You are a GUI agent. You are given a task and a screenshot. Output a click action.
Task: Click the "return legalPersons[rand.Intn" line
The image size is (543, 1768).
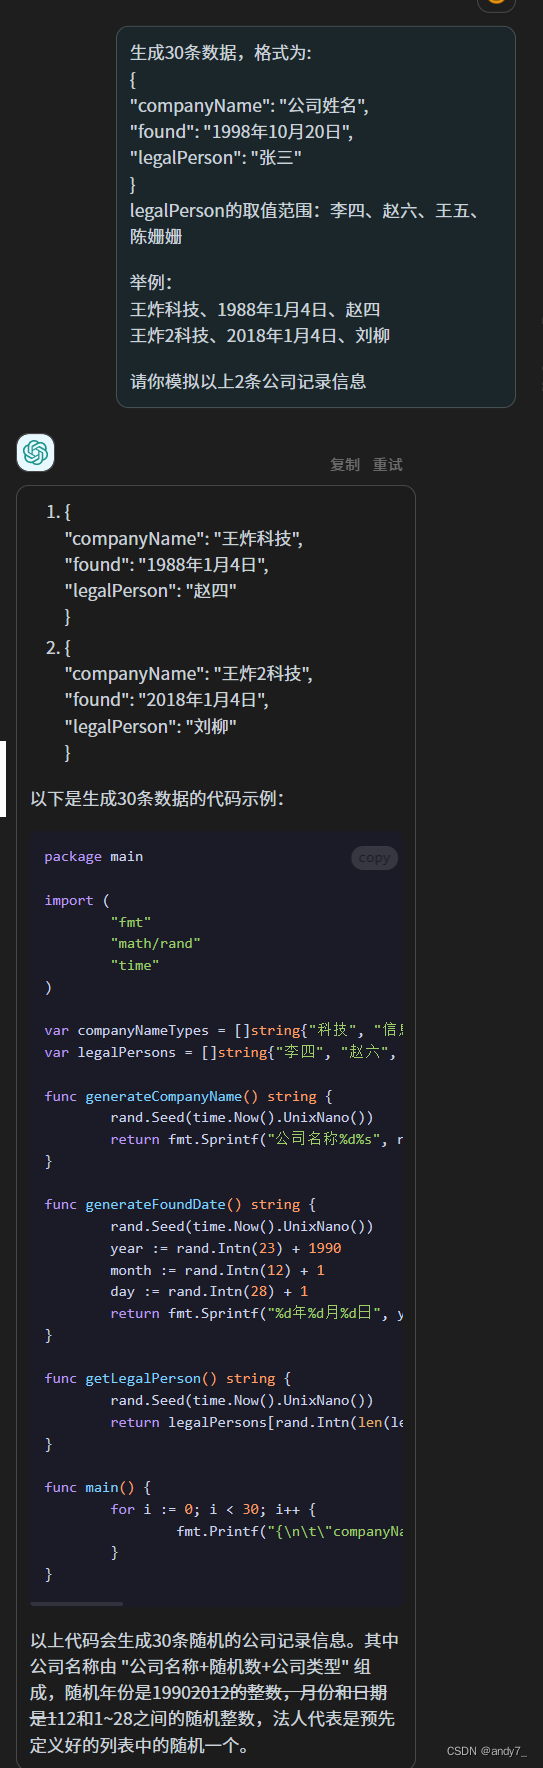click(x=257, y=1423)
